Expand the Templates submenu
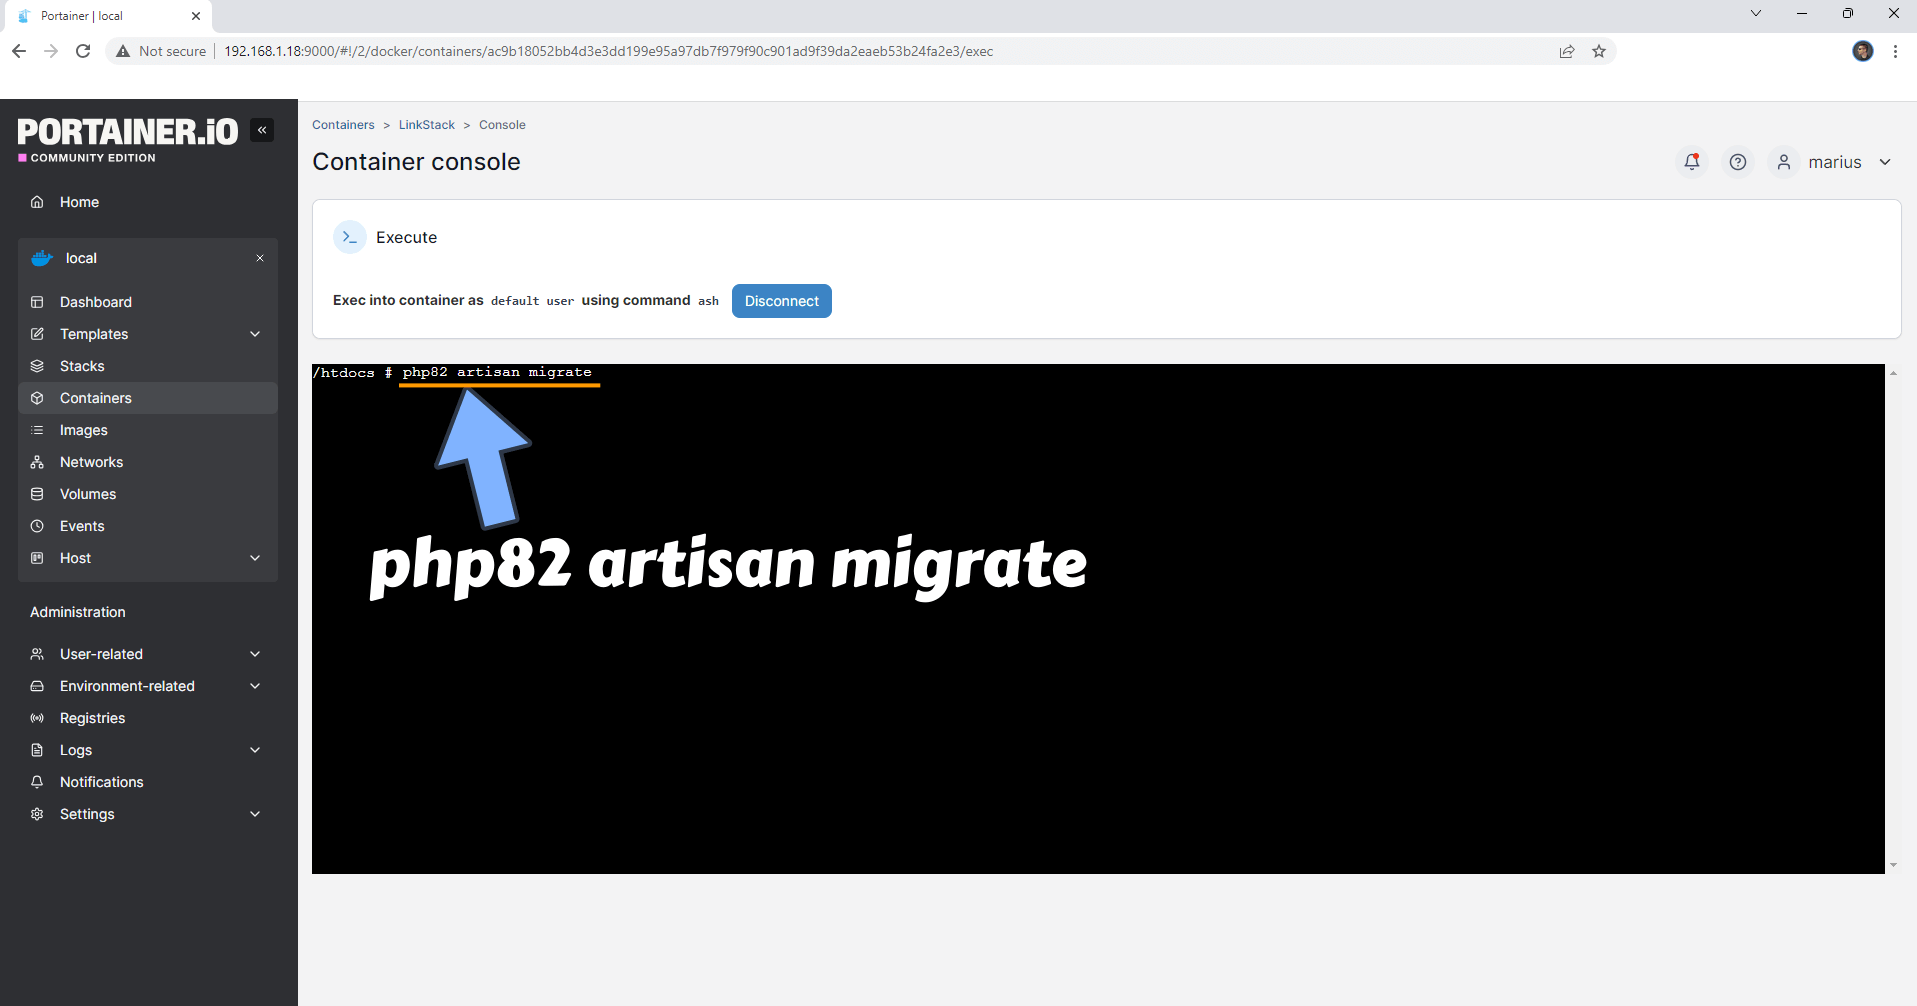 (255, 334)
